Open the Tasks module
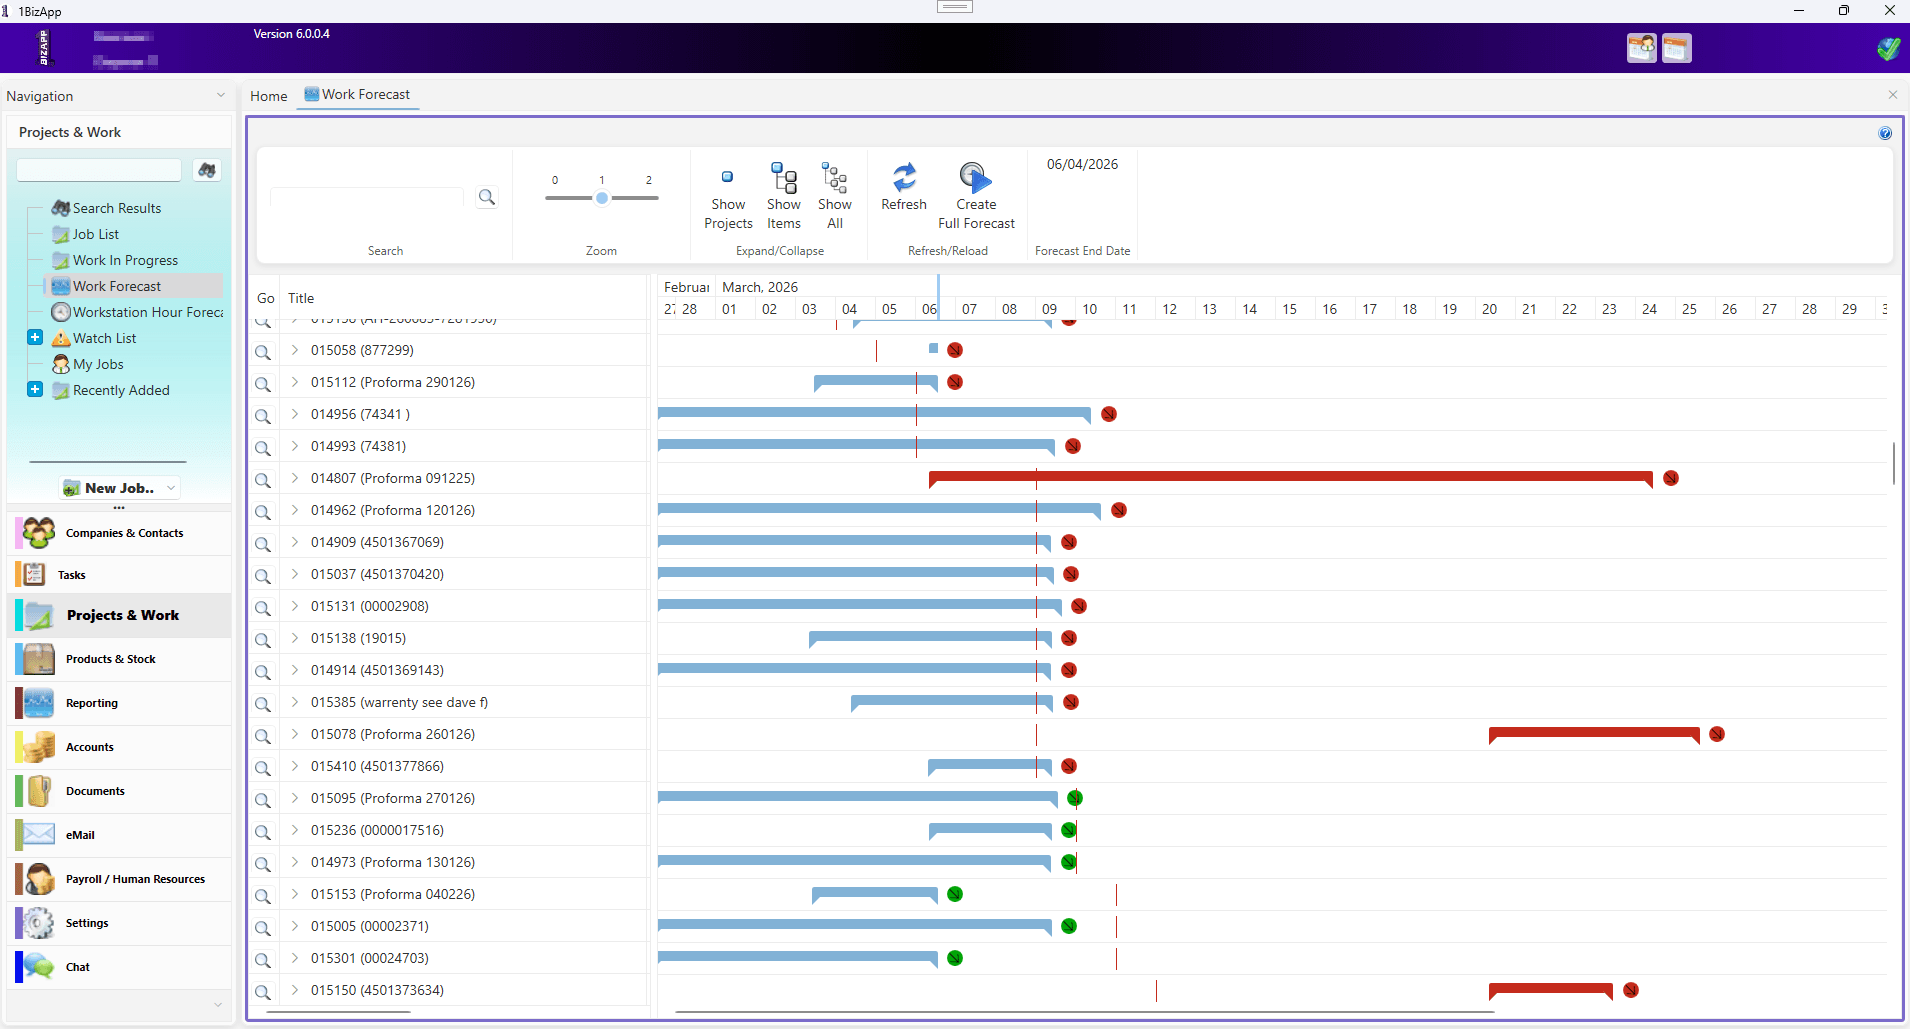This screenshot has height=1029, width=1910. click(119, 575)
